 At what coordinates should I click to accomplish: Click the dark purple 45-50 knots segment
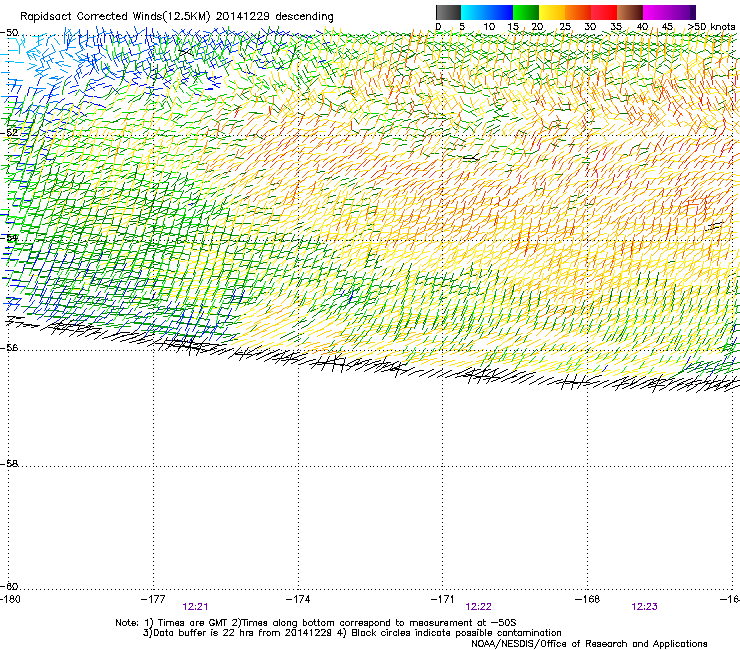(x=682, y=12)
